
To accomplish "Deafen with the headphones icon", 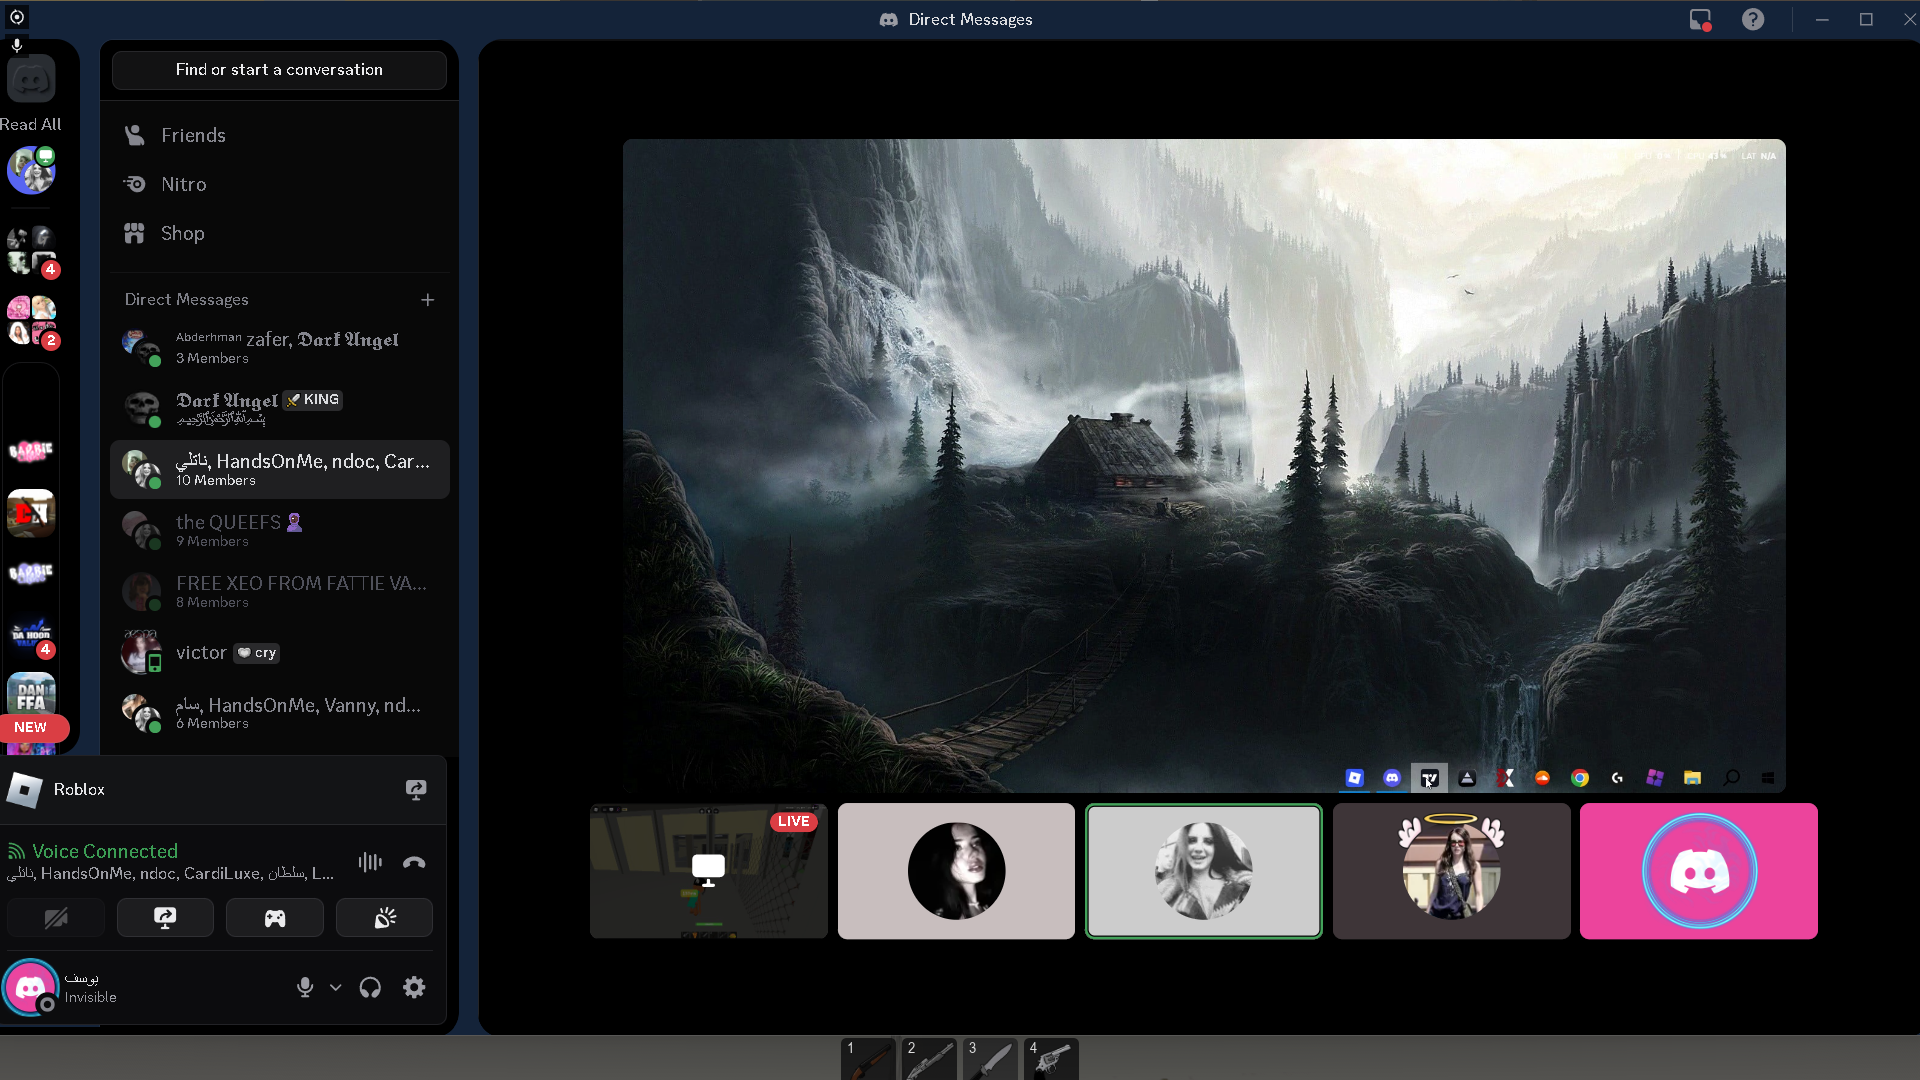I will click(370, 988).
